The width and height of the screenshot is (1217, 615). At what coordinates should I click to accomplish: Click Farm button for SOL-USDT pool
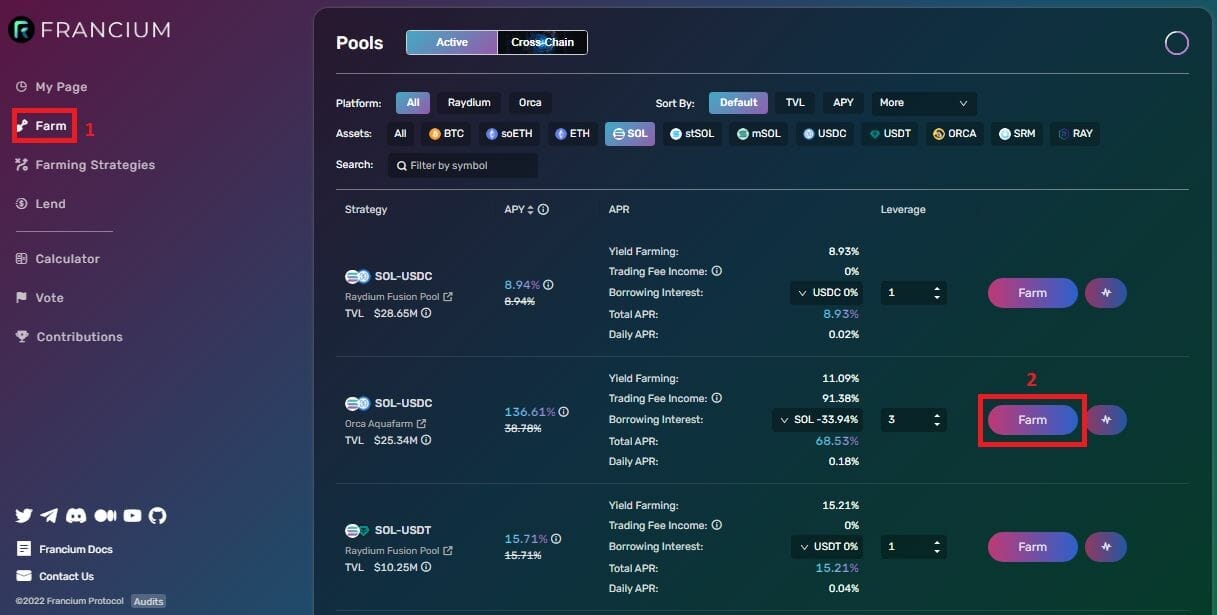pyautogui.click(x=1032, y=547)
